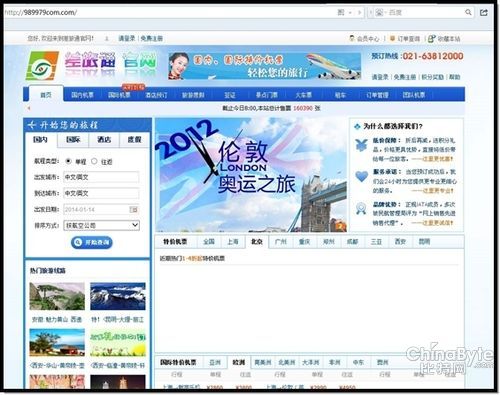
Task: Click the search magnifier in the browser toolbar
Action: 468,12
